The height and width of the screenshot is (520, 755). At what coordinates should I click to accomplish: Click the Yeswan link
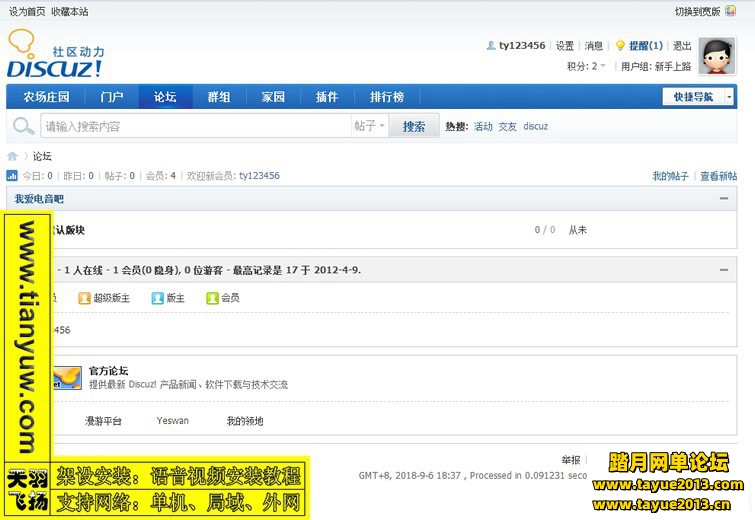172,421
